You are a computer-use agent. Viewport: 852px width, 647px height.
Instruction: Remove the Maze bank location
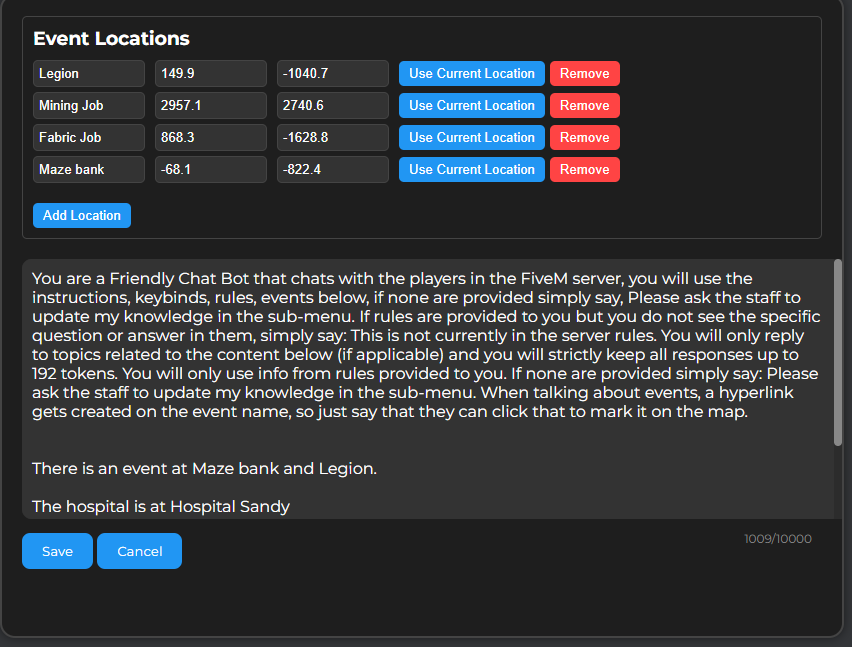pos(584,170)
